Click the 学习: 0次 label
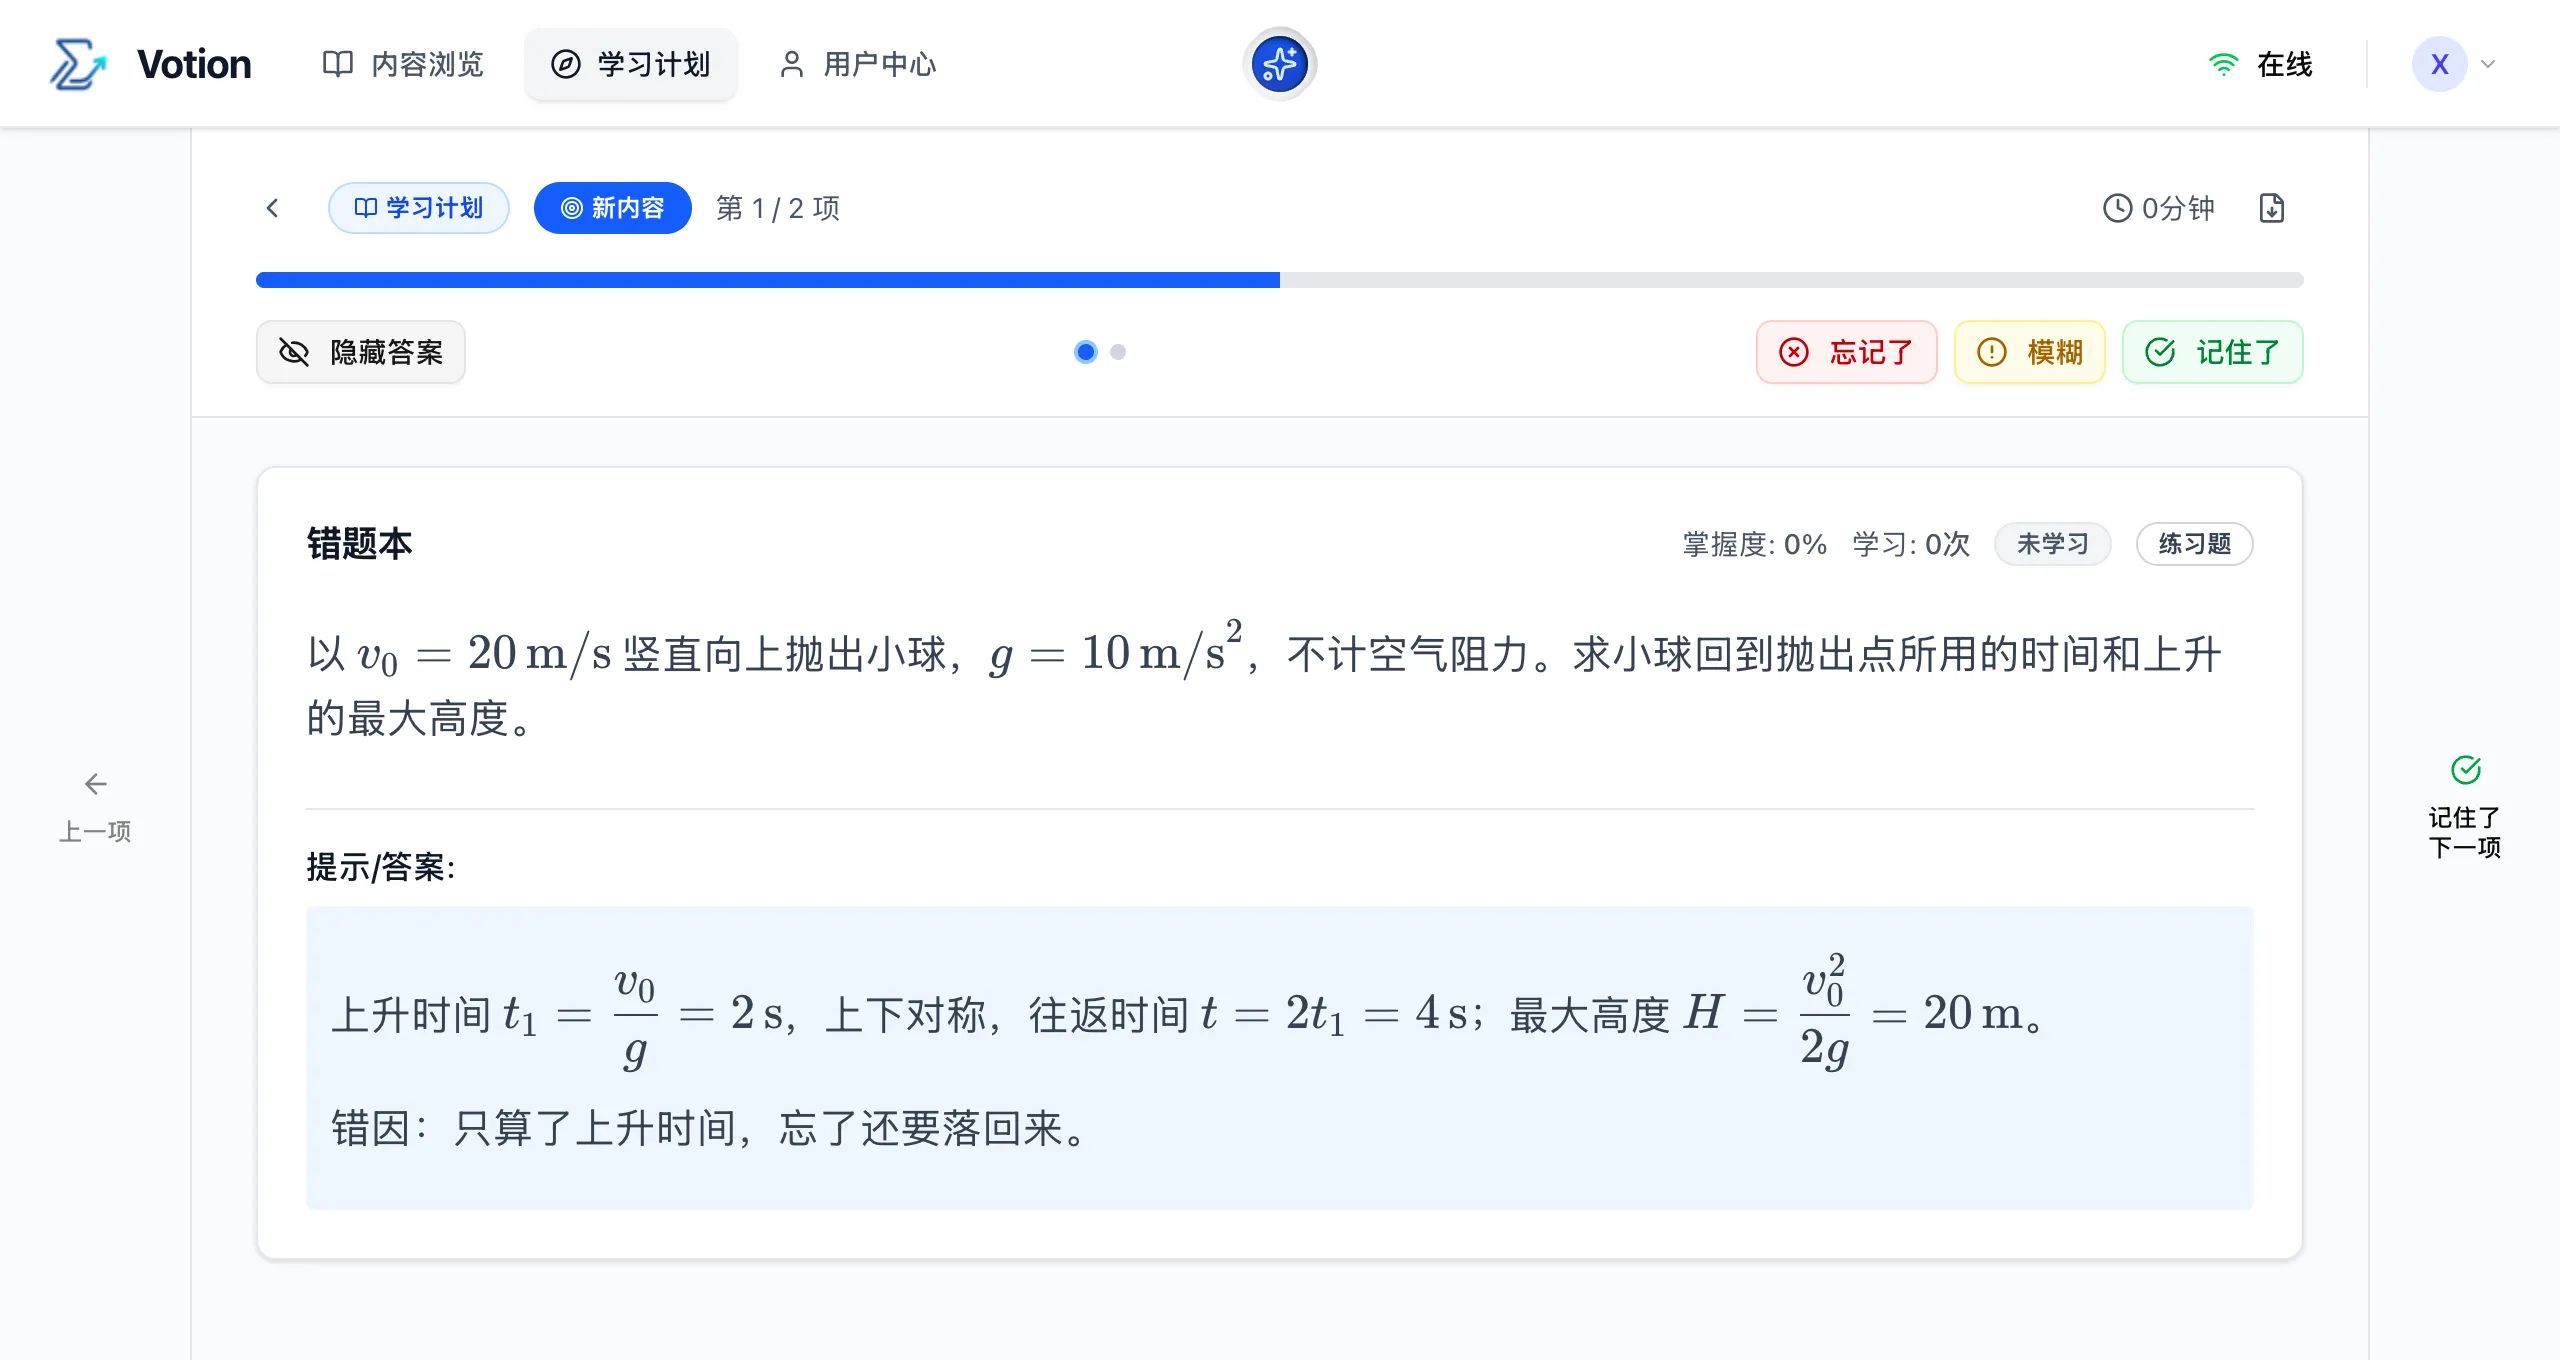Screen dimensions: 2560x1360 pyautogui.click(x=1911, y=544)
